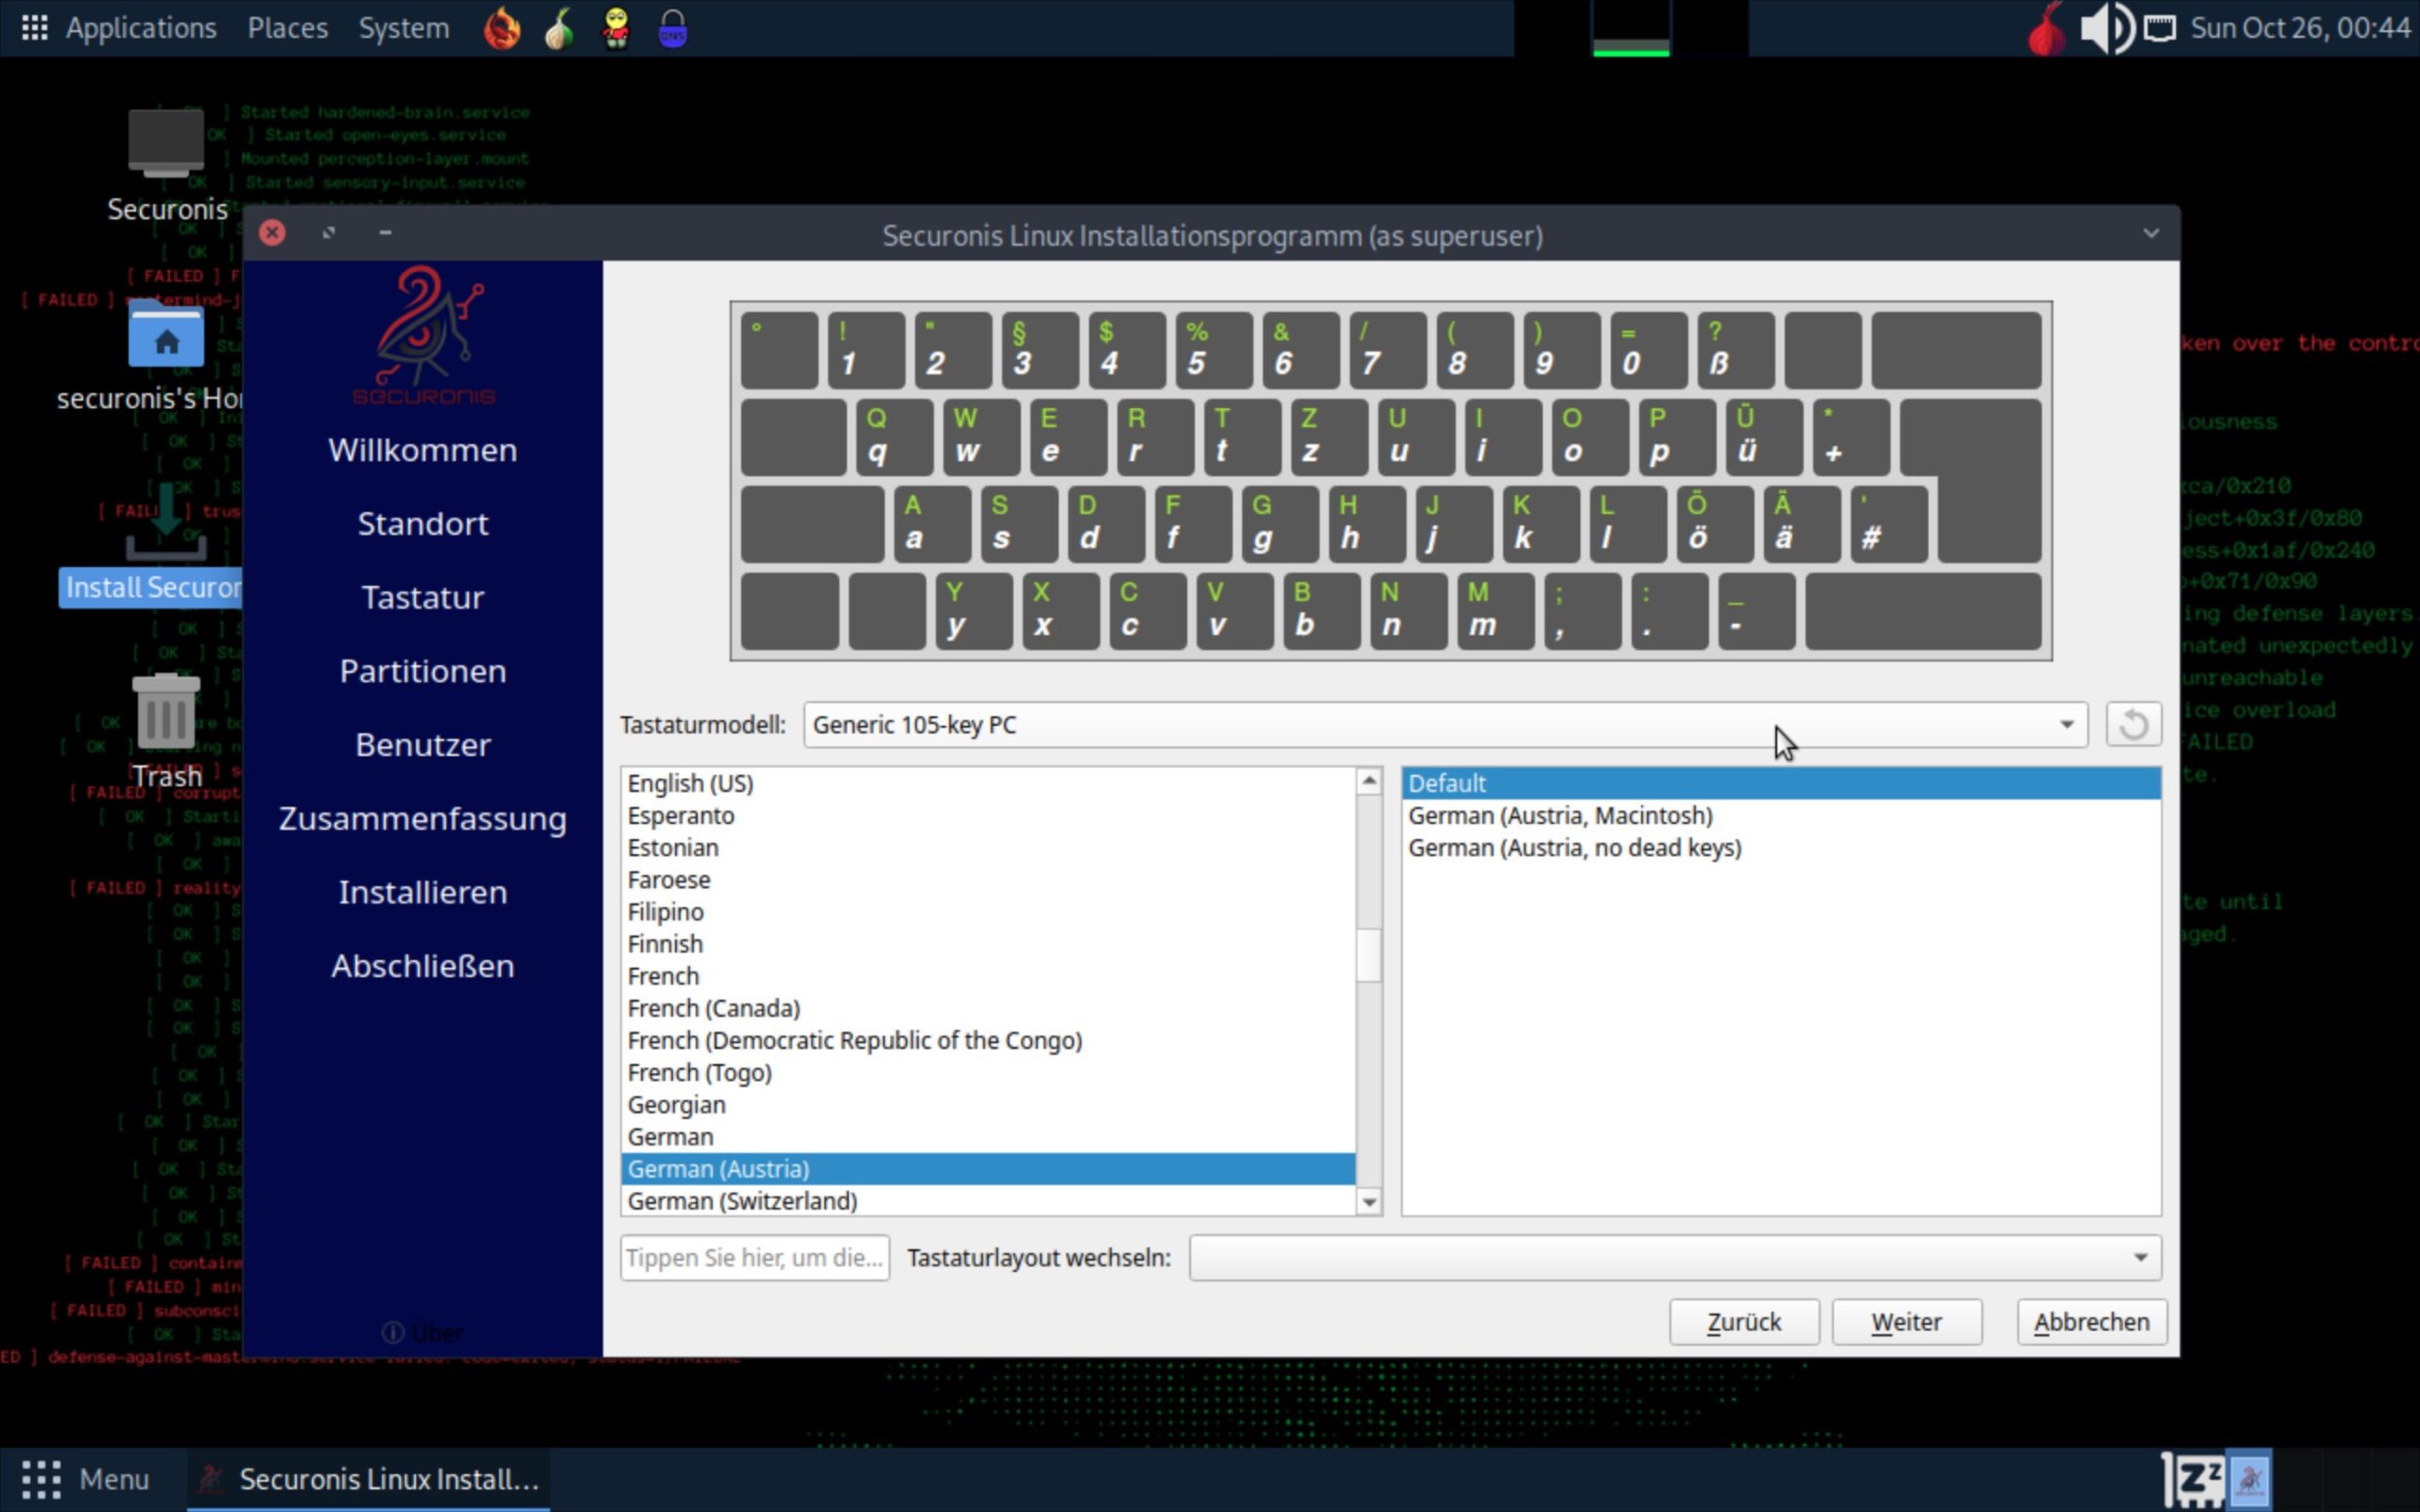Open the Places menu

(287, 28)
